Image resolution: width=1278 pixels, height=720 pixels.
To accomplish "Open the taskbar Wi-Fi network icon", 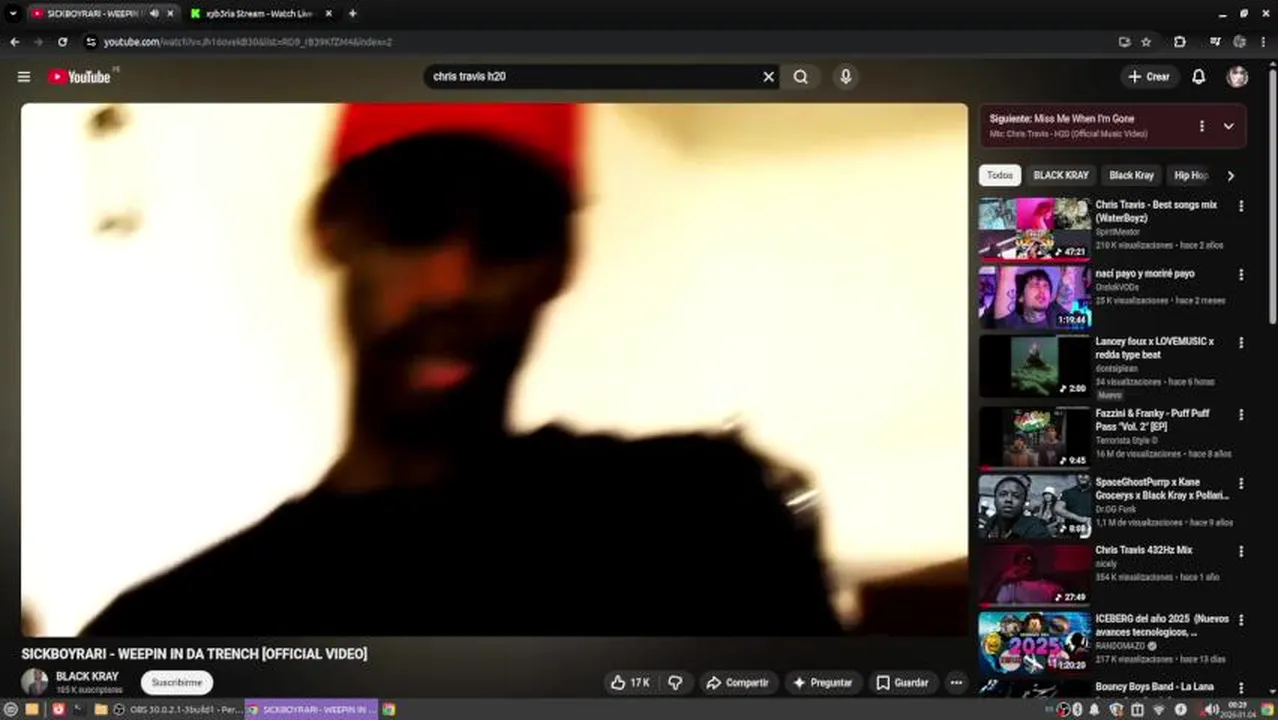I will (x=1159, y=709).
